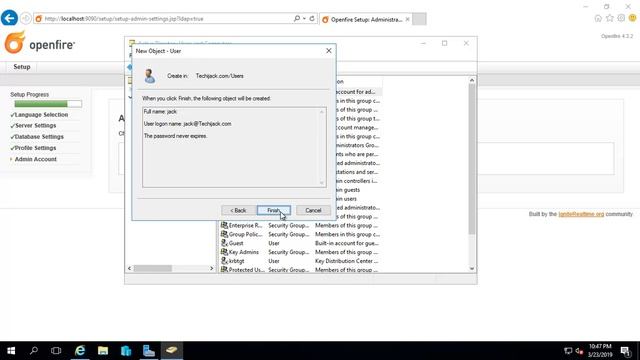Open Profile Settings setup step
This screenshot has width=640, height=360.
pyautogui.click(x=36, y=148)
